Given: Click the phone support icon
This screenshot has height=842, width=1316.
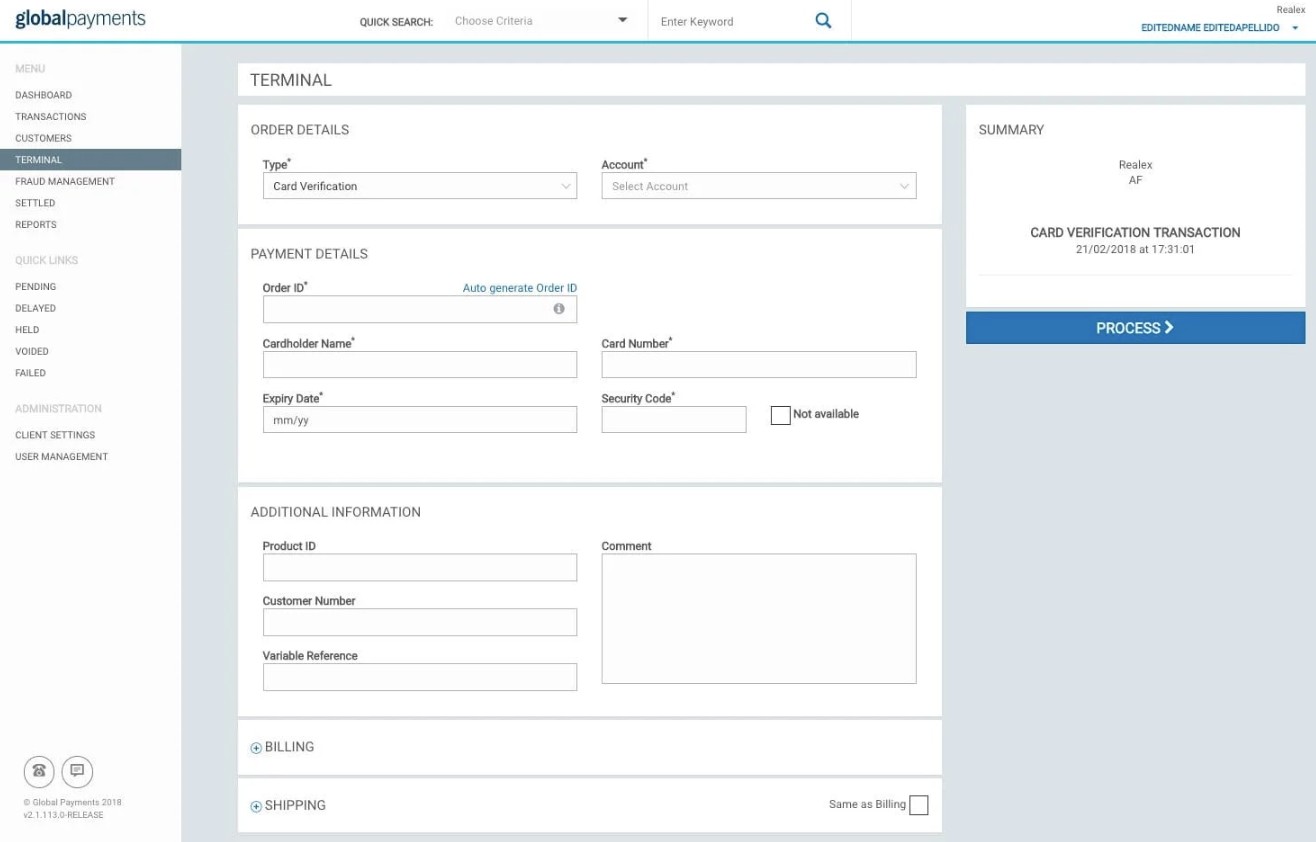Looking at the screenshot, I should [x=39, y=771].
